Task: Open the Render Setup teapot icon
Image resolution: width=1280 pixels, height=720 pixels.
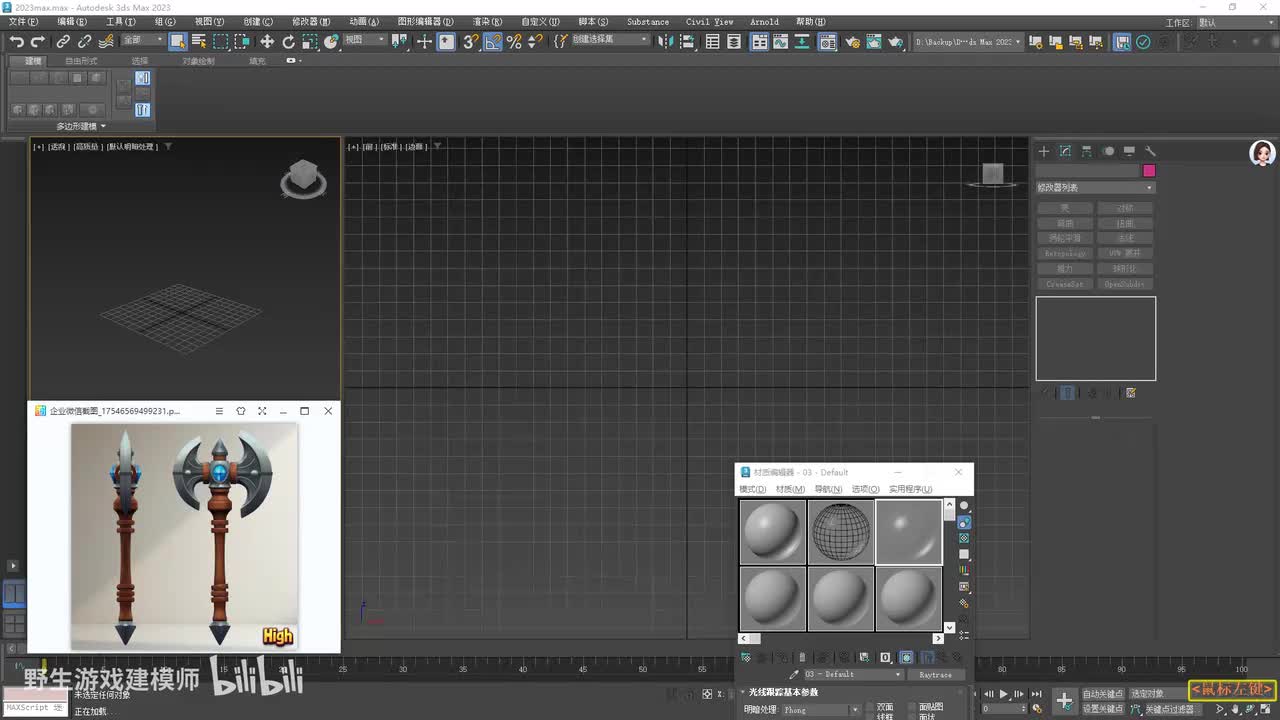Action: coord(852,41)
